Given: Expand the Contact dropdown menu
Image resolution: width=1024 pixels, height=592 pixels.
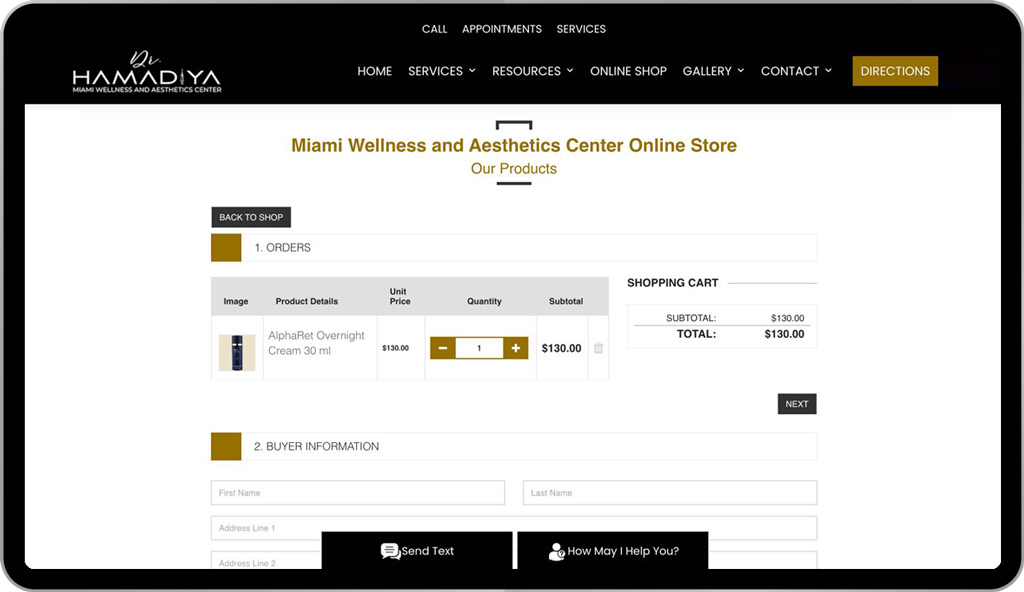Looking at the screenshot, I should point(796,71).
